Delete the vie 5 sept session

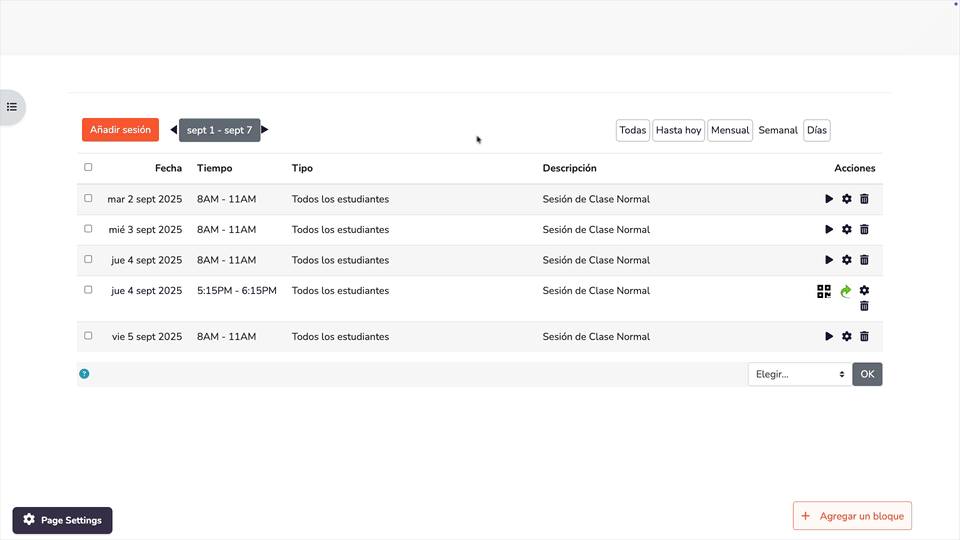[864, 337]
